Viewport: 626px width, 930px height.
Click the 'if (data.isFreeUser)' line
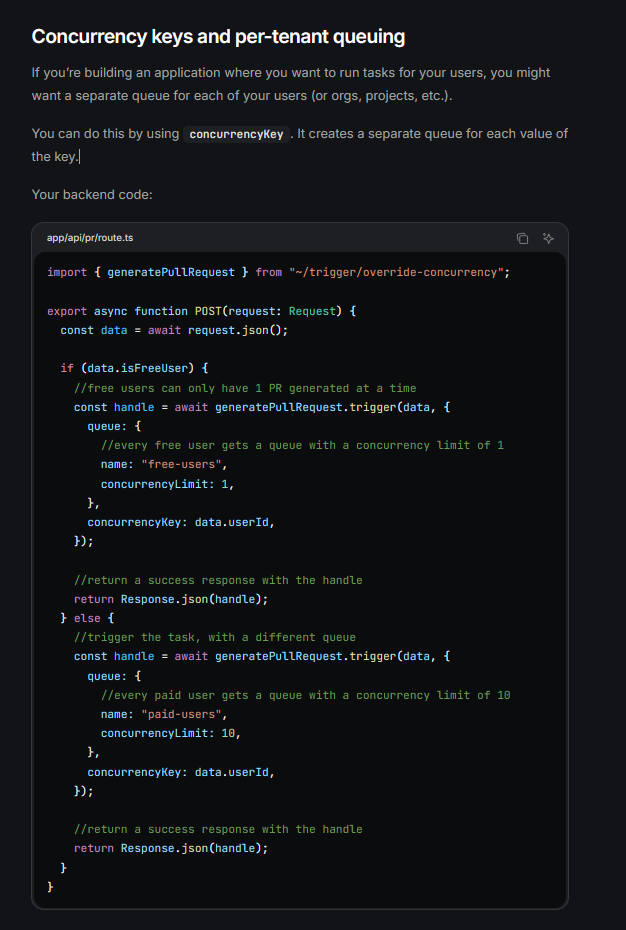tap(134, 368)
